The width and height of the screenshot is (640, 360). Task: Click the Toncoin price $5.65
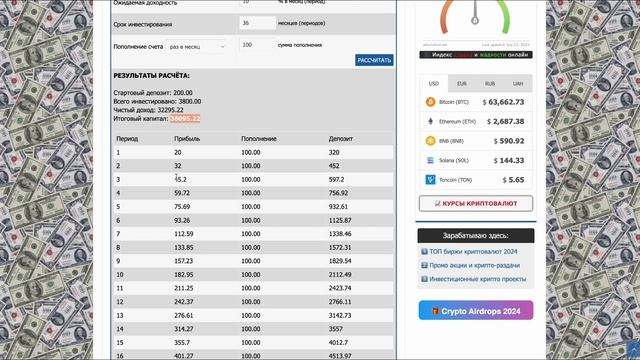[513, 180]
